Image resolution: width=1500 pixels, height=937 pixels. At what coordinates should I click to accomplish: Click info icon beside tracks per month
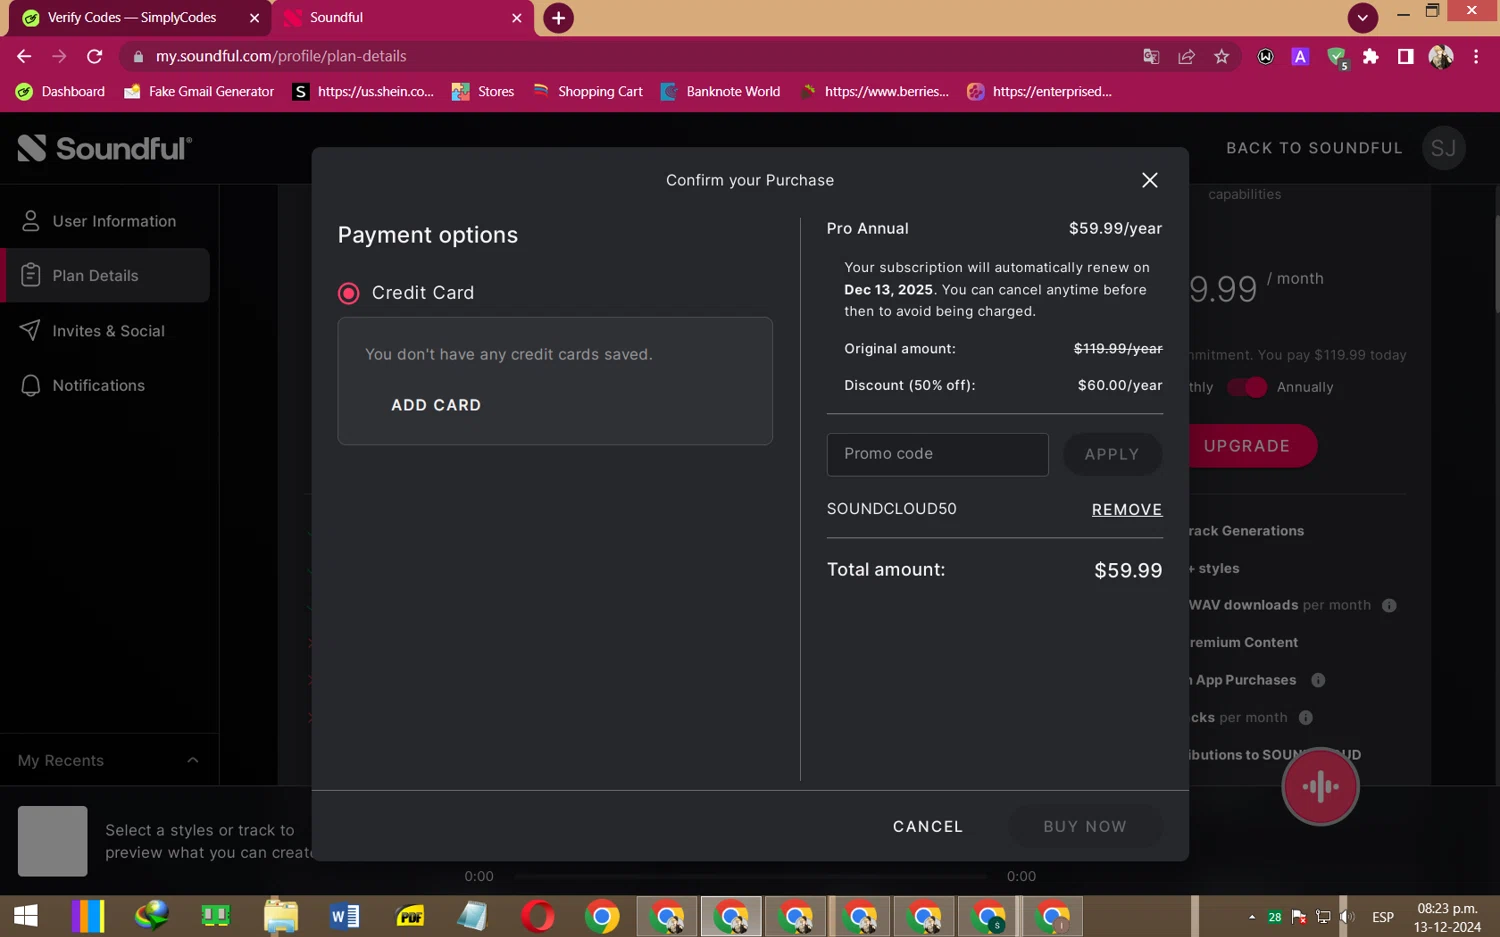click(x=1305, y=718)
